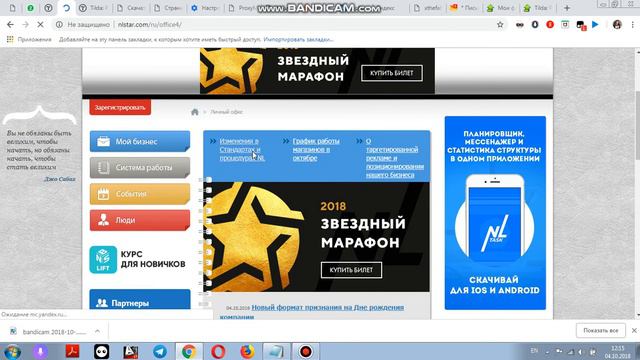
Task: Open the Chrome three-dot menu
Action: [x=633, y=24]
